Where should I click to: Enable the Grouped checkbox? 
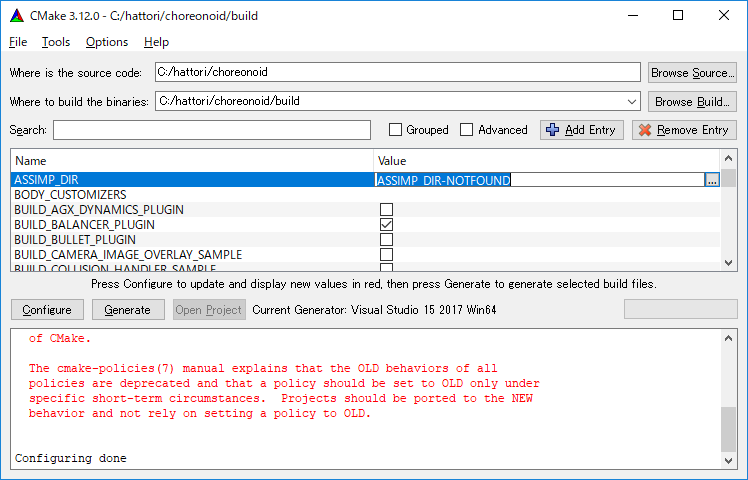[x=396, y=130]
